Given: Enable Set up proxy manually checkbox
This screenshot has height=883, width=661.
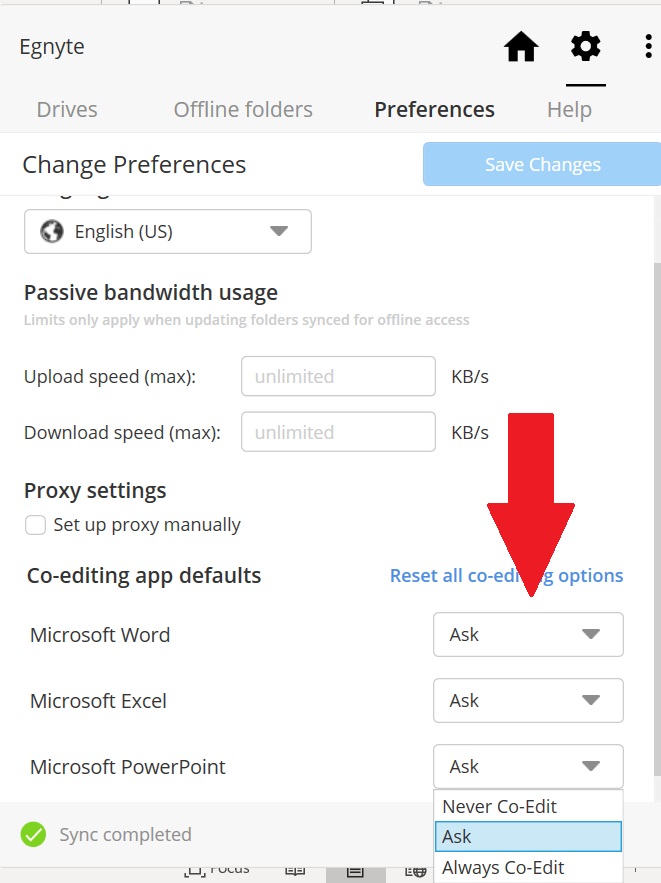Looking at the screenshot, I should (x=36, y=525).
